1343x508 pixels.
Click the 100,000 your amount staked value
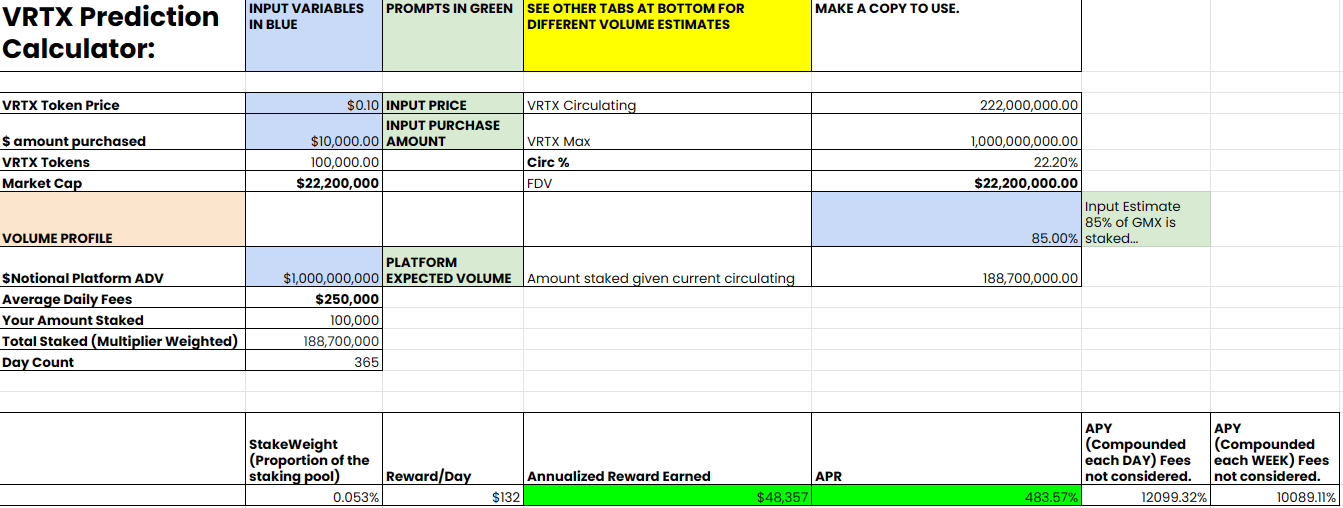[314, 320]
